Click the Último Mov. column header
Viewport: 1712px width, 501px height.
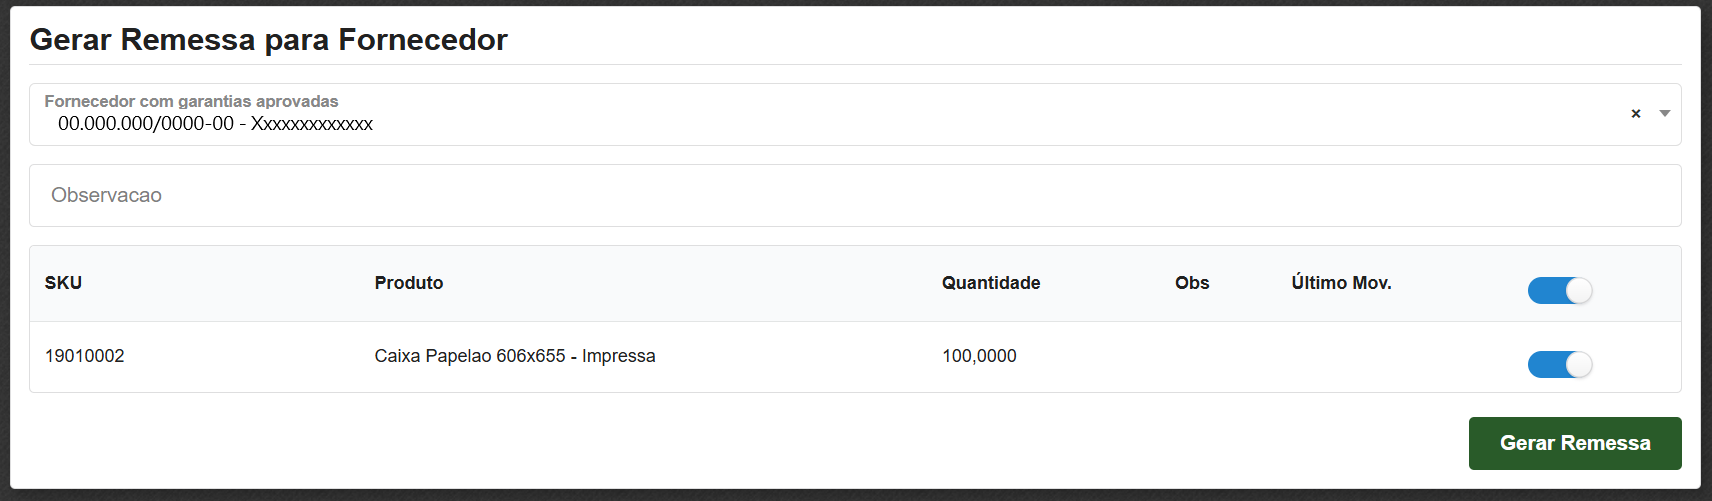coord(1340,283)
